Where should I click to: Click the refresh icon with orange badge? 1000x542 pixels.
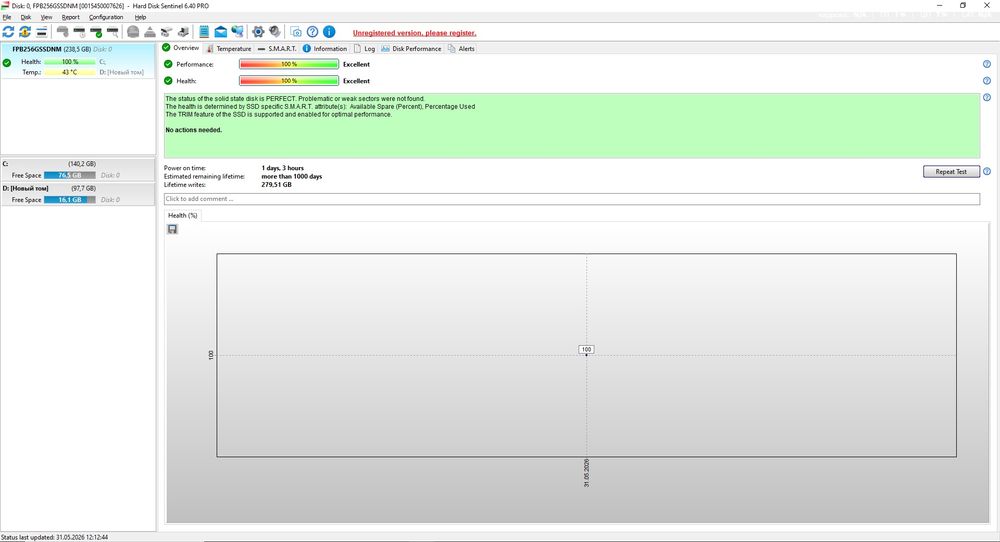[x=25, y=31]
